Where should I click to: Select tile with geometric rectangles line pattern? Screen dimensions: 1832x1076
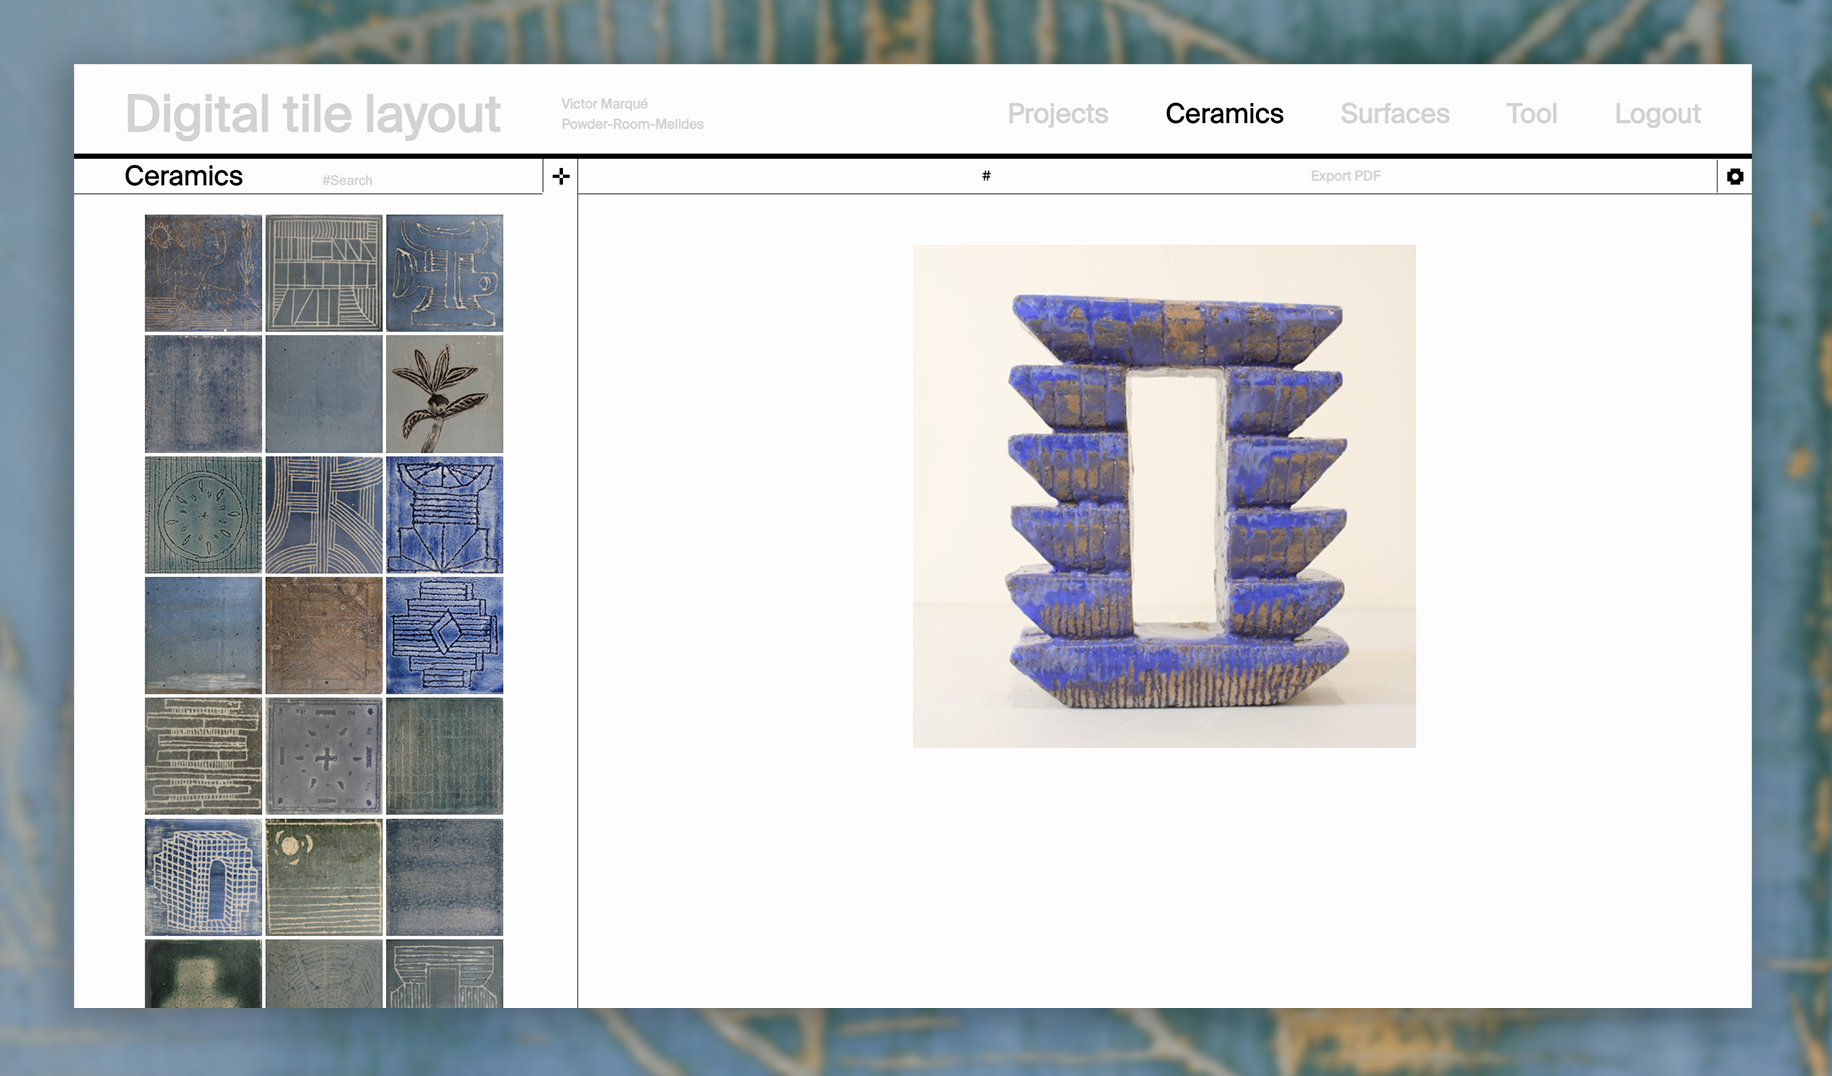tap(324, 273)
